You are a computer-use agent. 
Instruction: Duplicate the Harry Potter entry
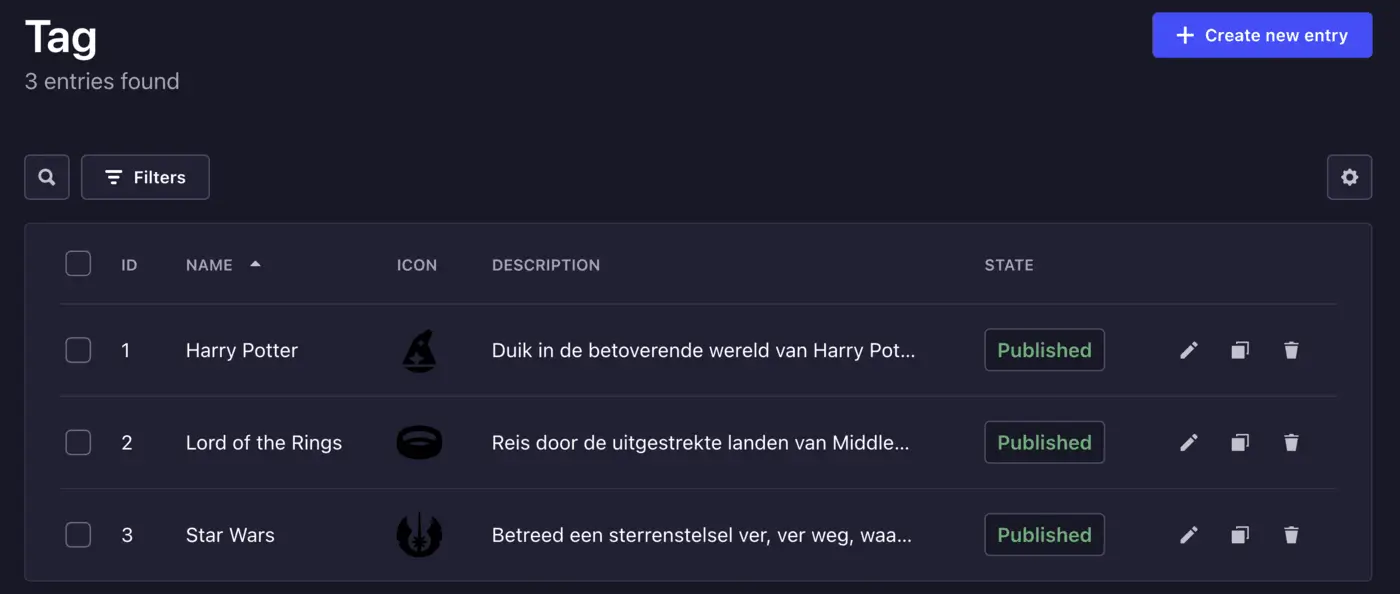pos(1240,350)
